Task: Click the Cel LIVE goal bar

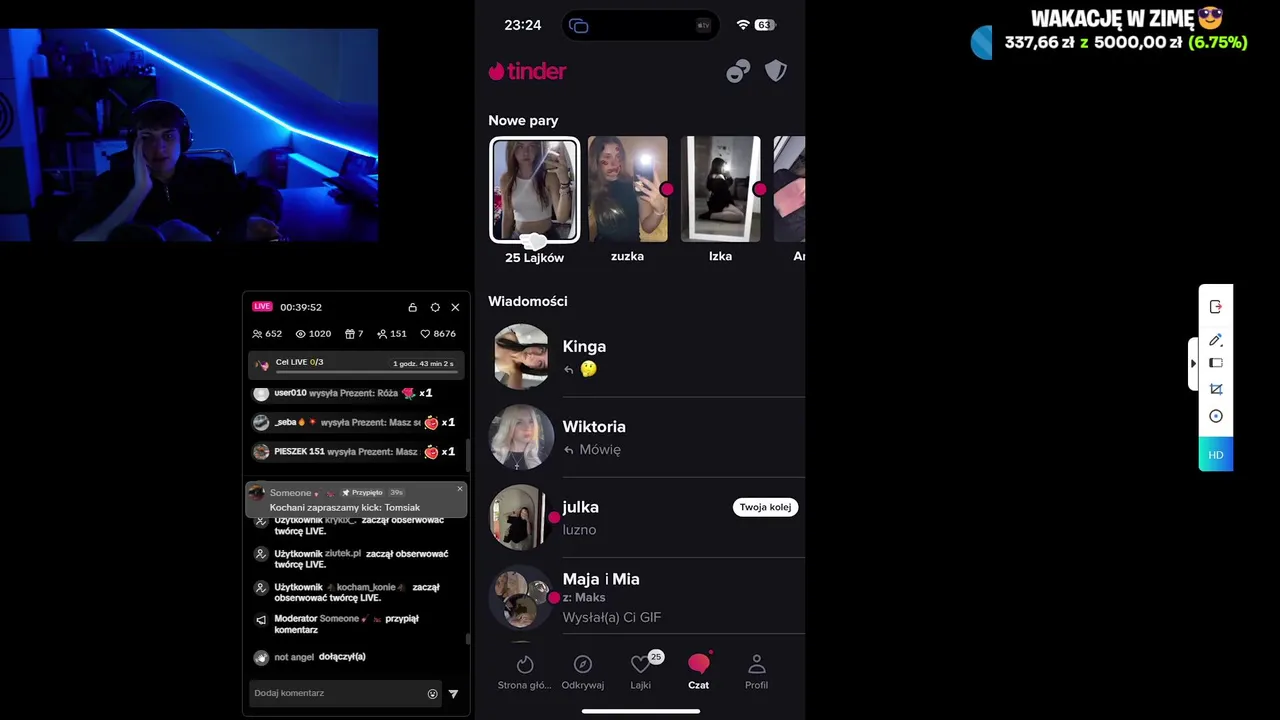Action: (x=356, y=364)
